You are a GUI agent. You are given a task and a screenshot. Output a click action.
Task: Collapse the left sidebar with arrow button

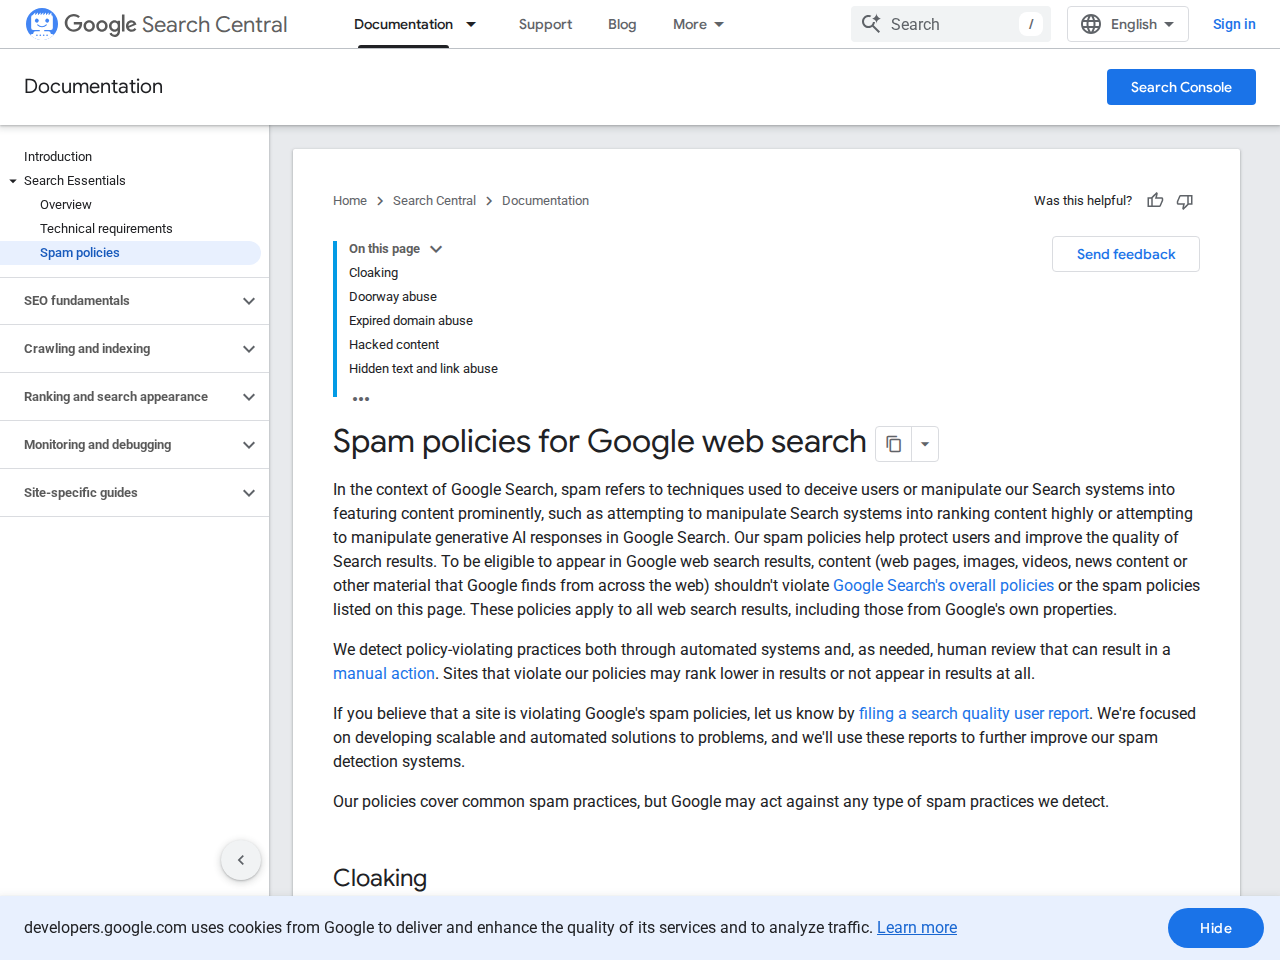tap(241, 860)
